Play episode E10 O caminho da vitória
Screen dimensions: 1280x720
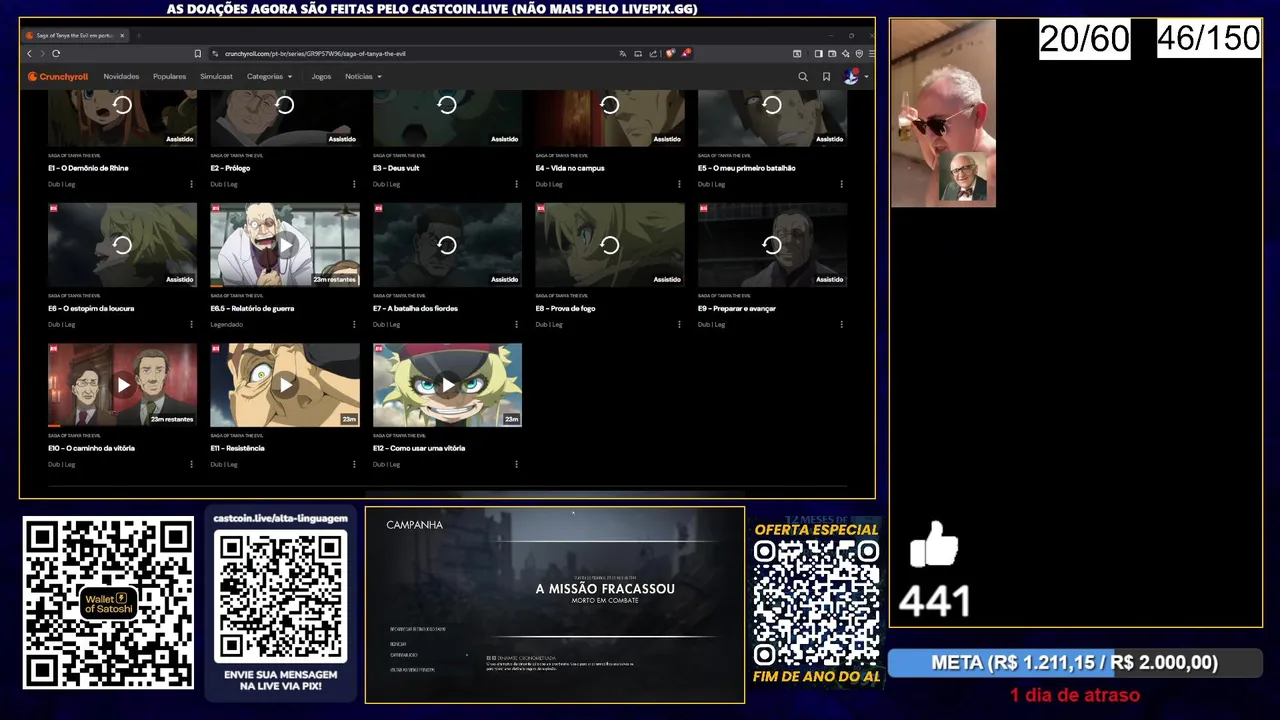tap(122, 385)
